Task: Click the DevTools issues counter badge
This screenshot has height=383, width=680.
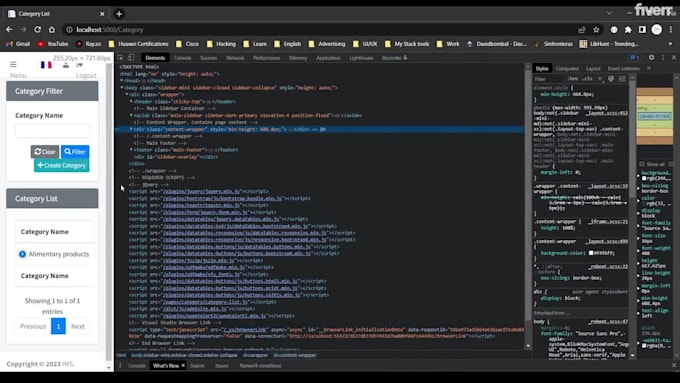Action: click(634, 57)
